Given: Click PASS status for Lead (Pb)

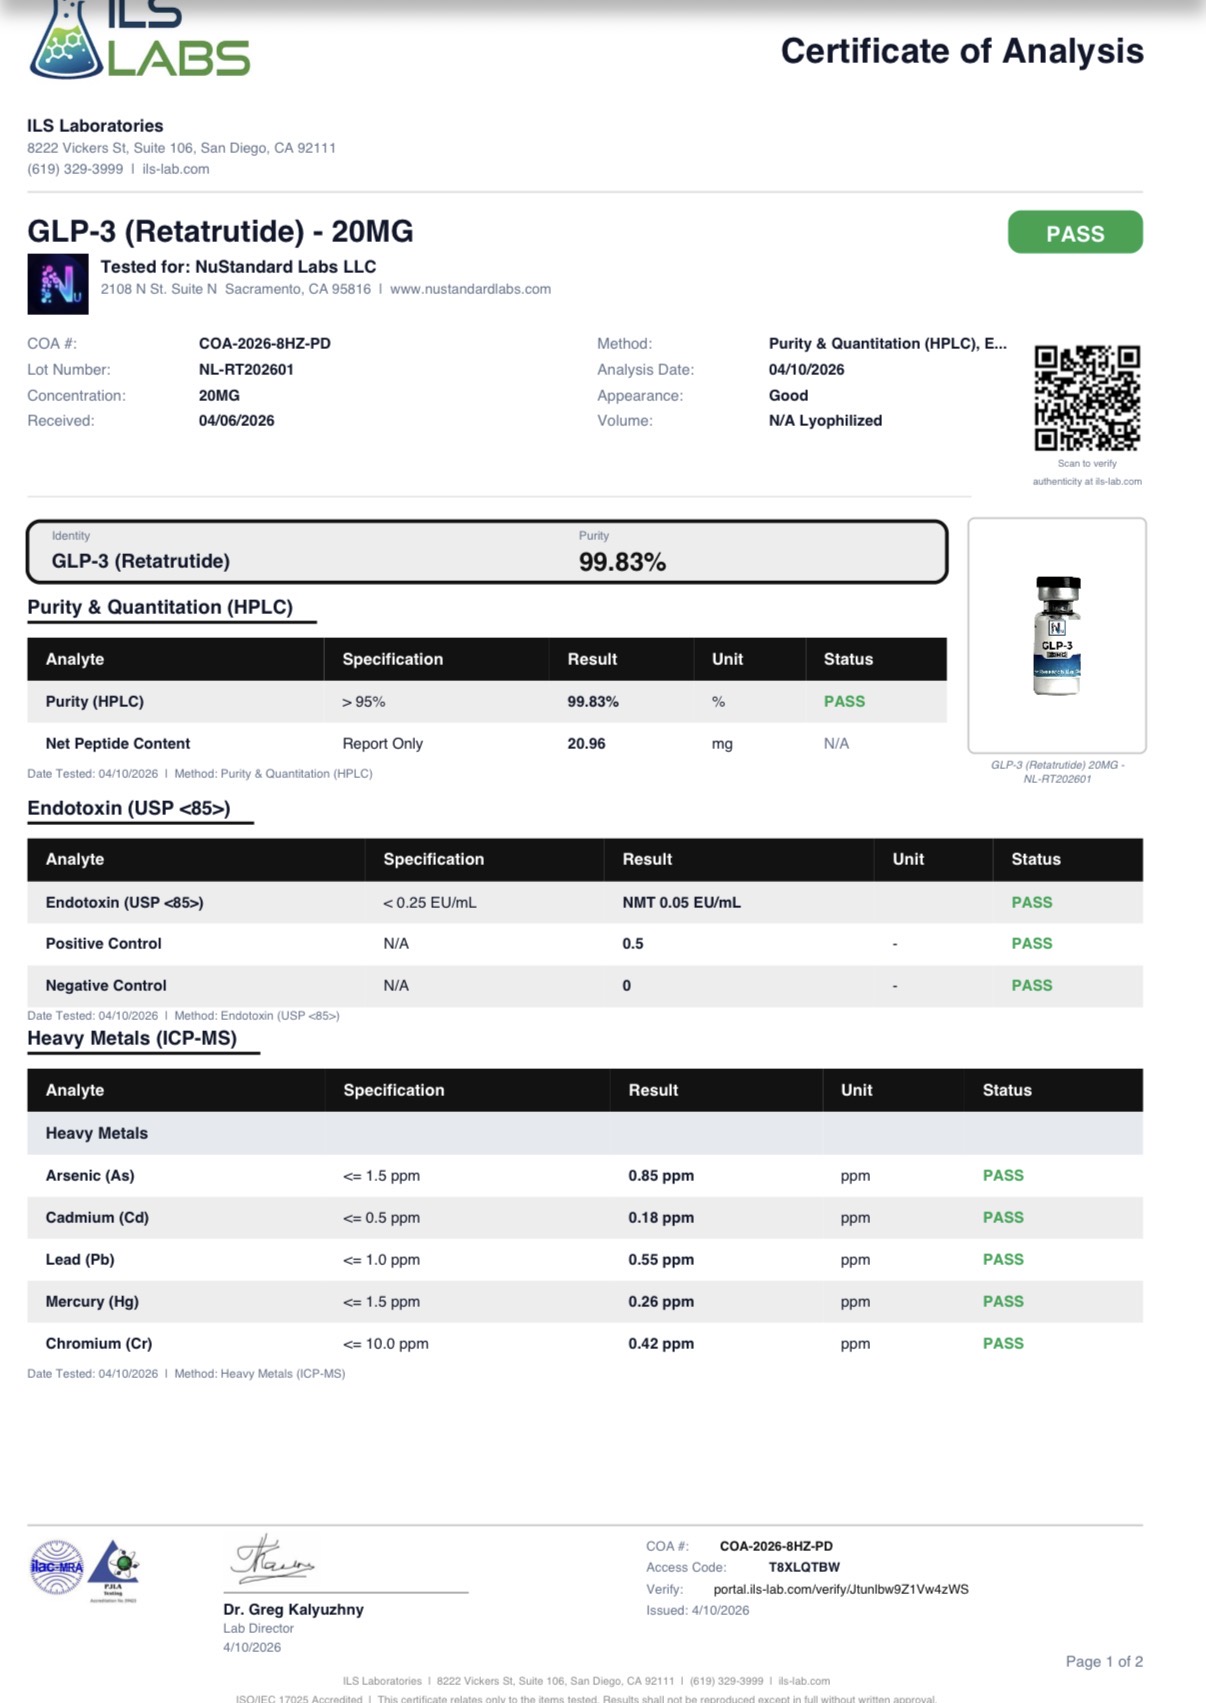Looking at the screenshot, I should pos(1003,1259).
